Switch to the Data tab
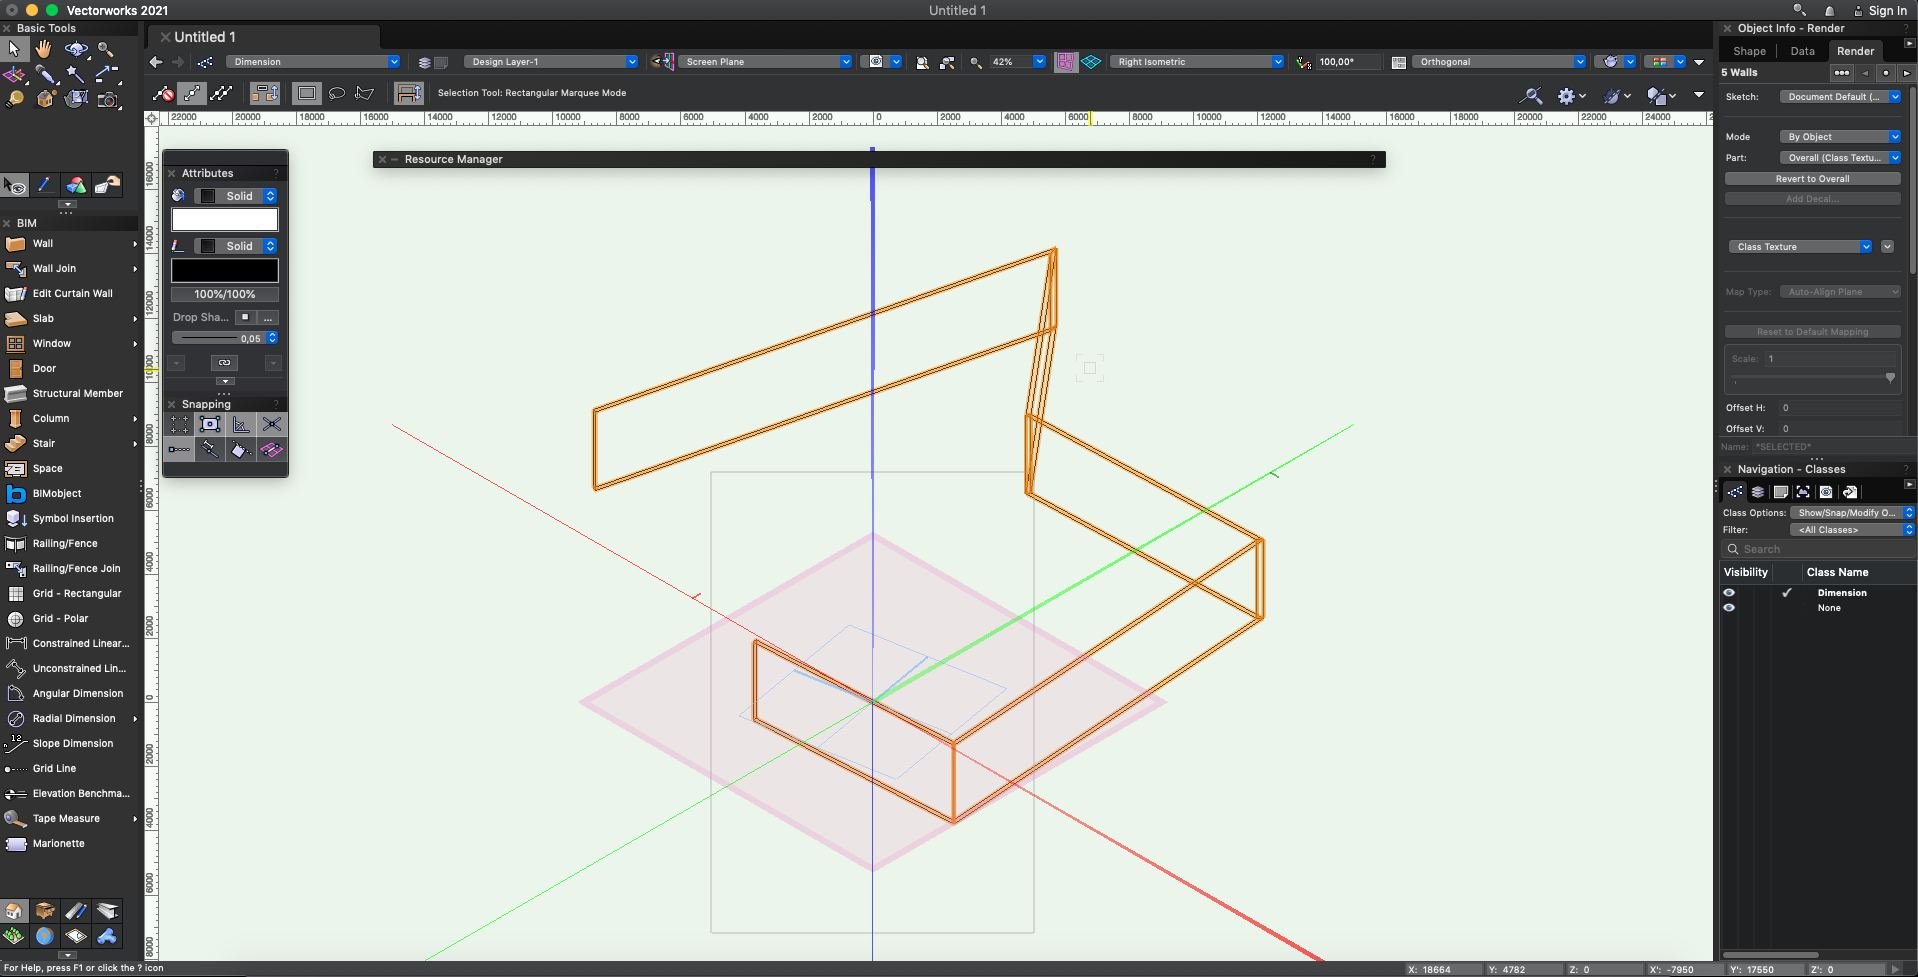Viewport: 1918px width, 977px height. (x=1802, y=51)
